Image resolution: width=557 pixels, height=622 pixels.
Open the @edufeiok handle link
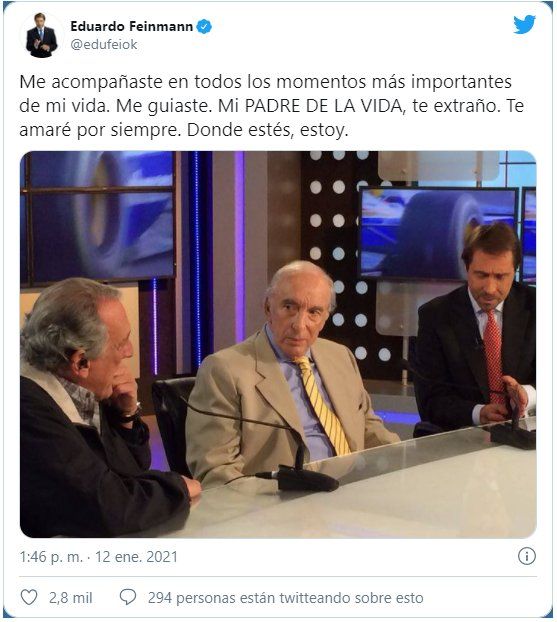coord(104,44)
